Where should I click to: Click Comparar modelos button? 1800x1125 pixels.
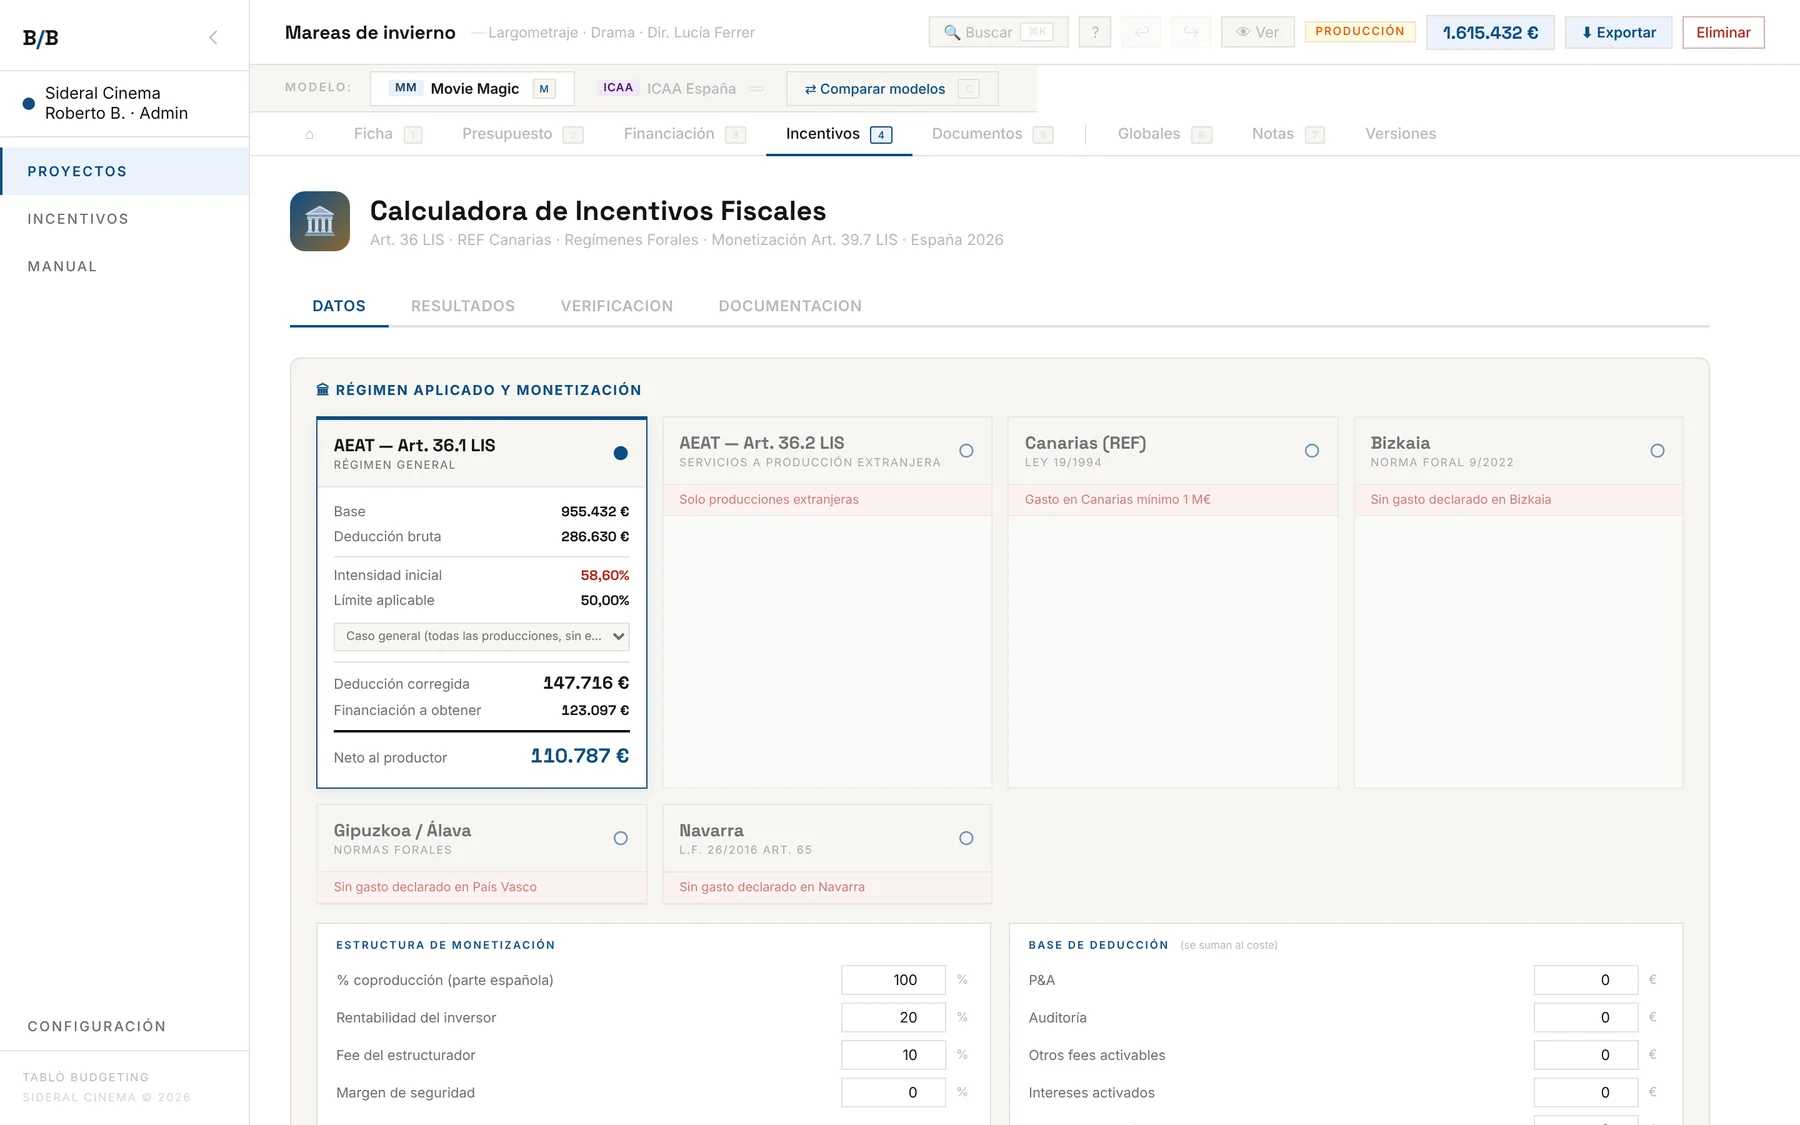[x=892, y=88]
